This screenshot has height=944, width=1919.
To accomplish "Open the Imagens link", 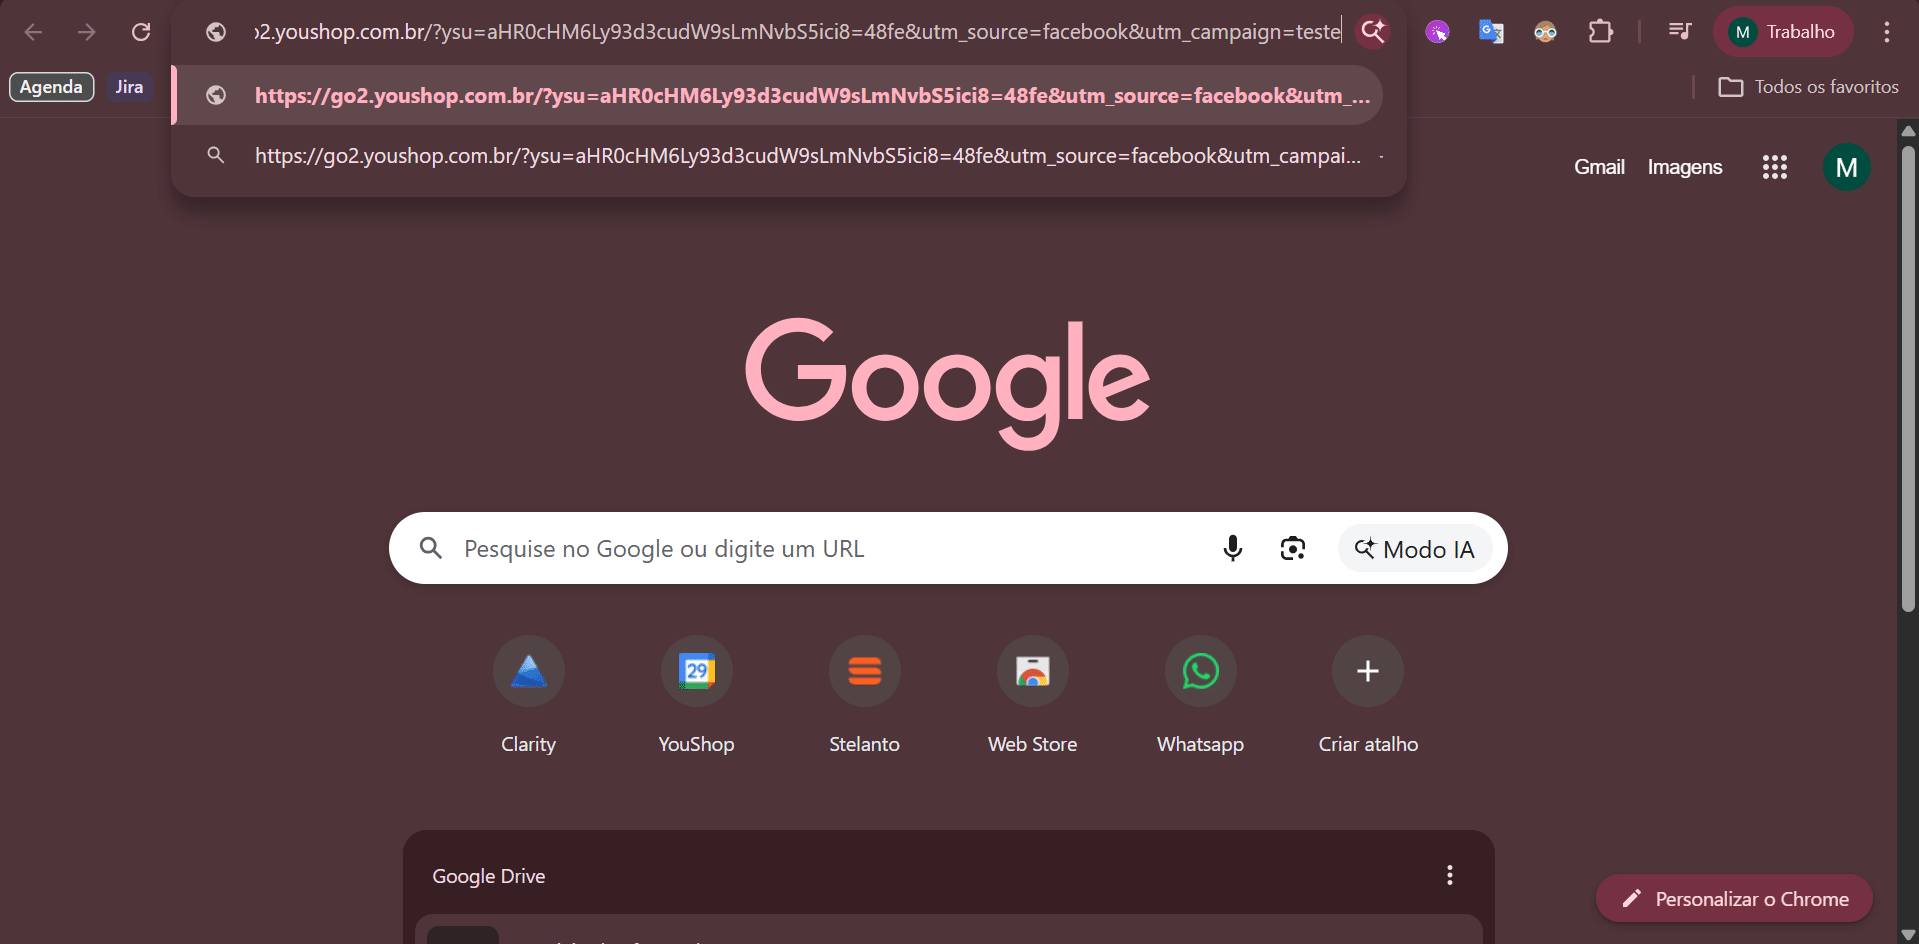I will (x=1685, y=167).
